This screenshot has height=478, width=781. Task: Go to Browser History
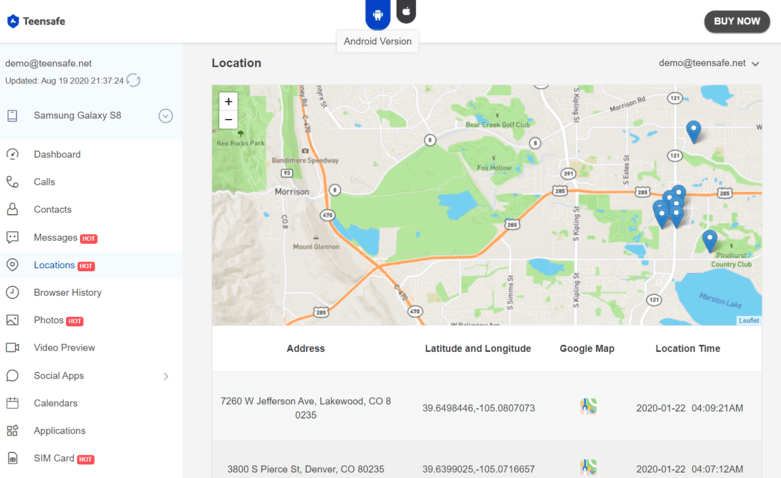point(67,293)
